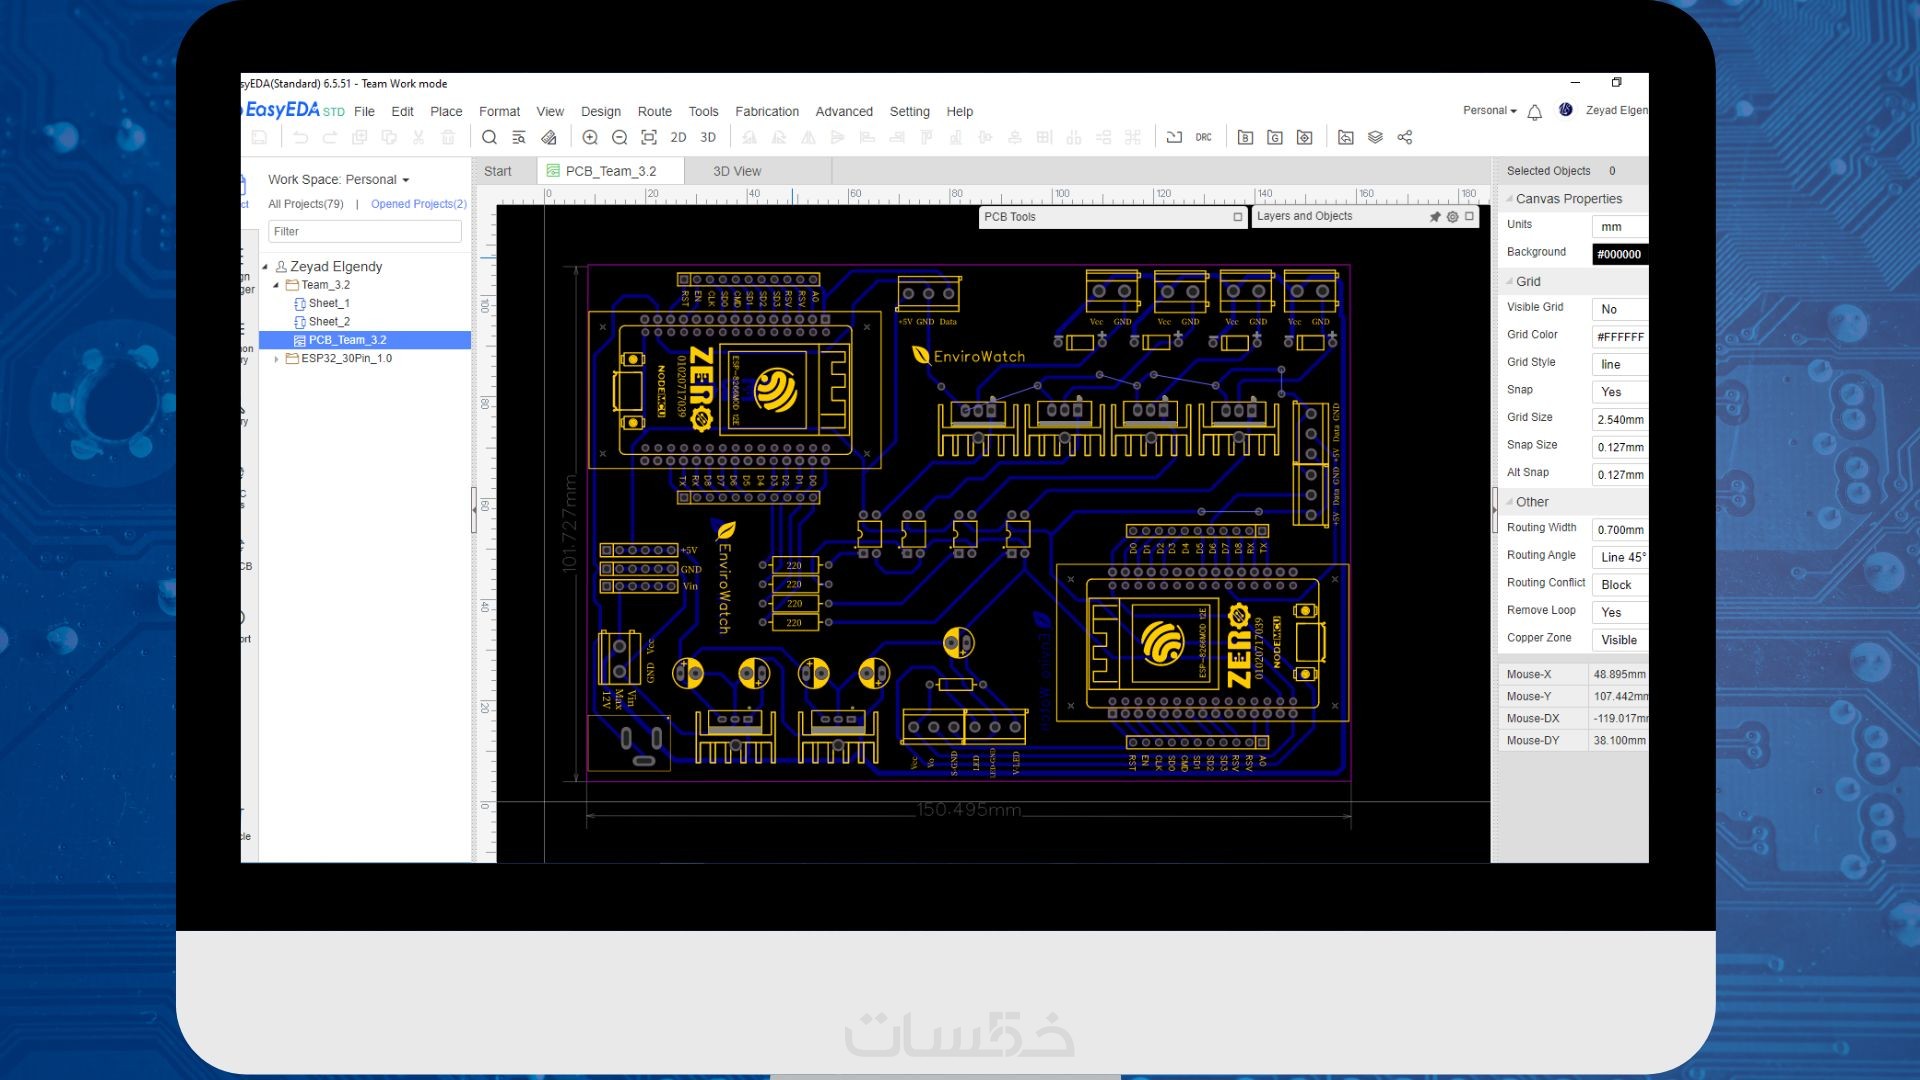Collapse the Team_3.2 project folder

(x=277, y=285)
